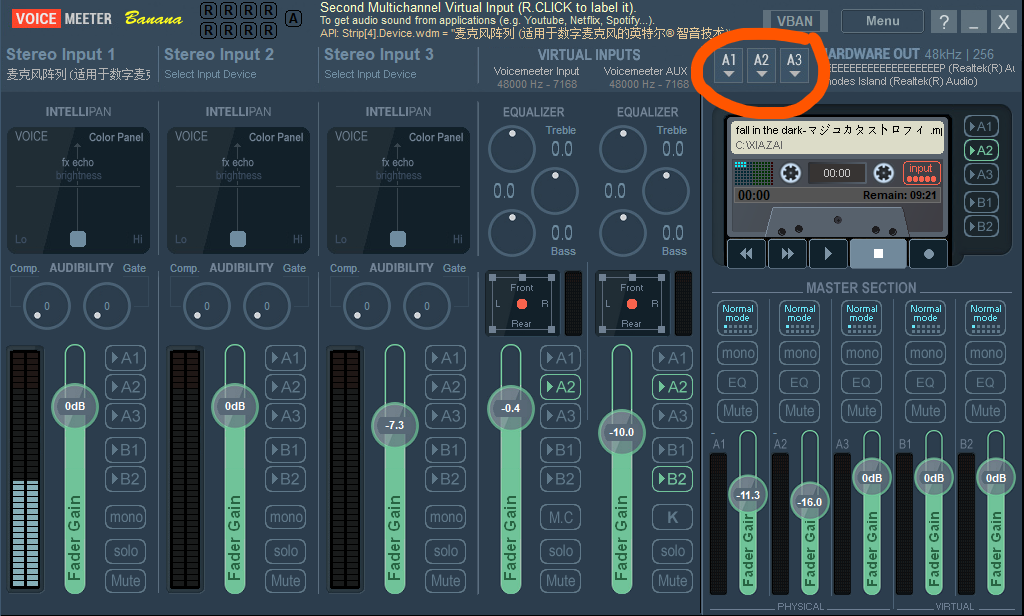This screenshot has height=616, width=1024.
Task: Toggle recorder output to A1 bus
Action: point(981,126)
